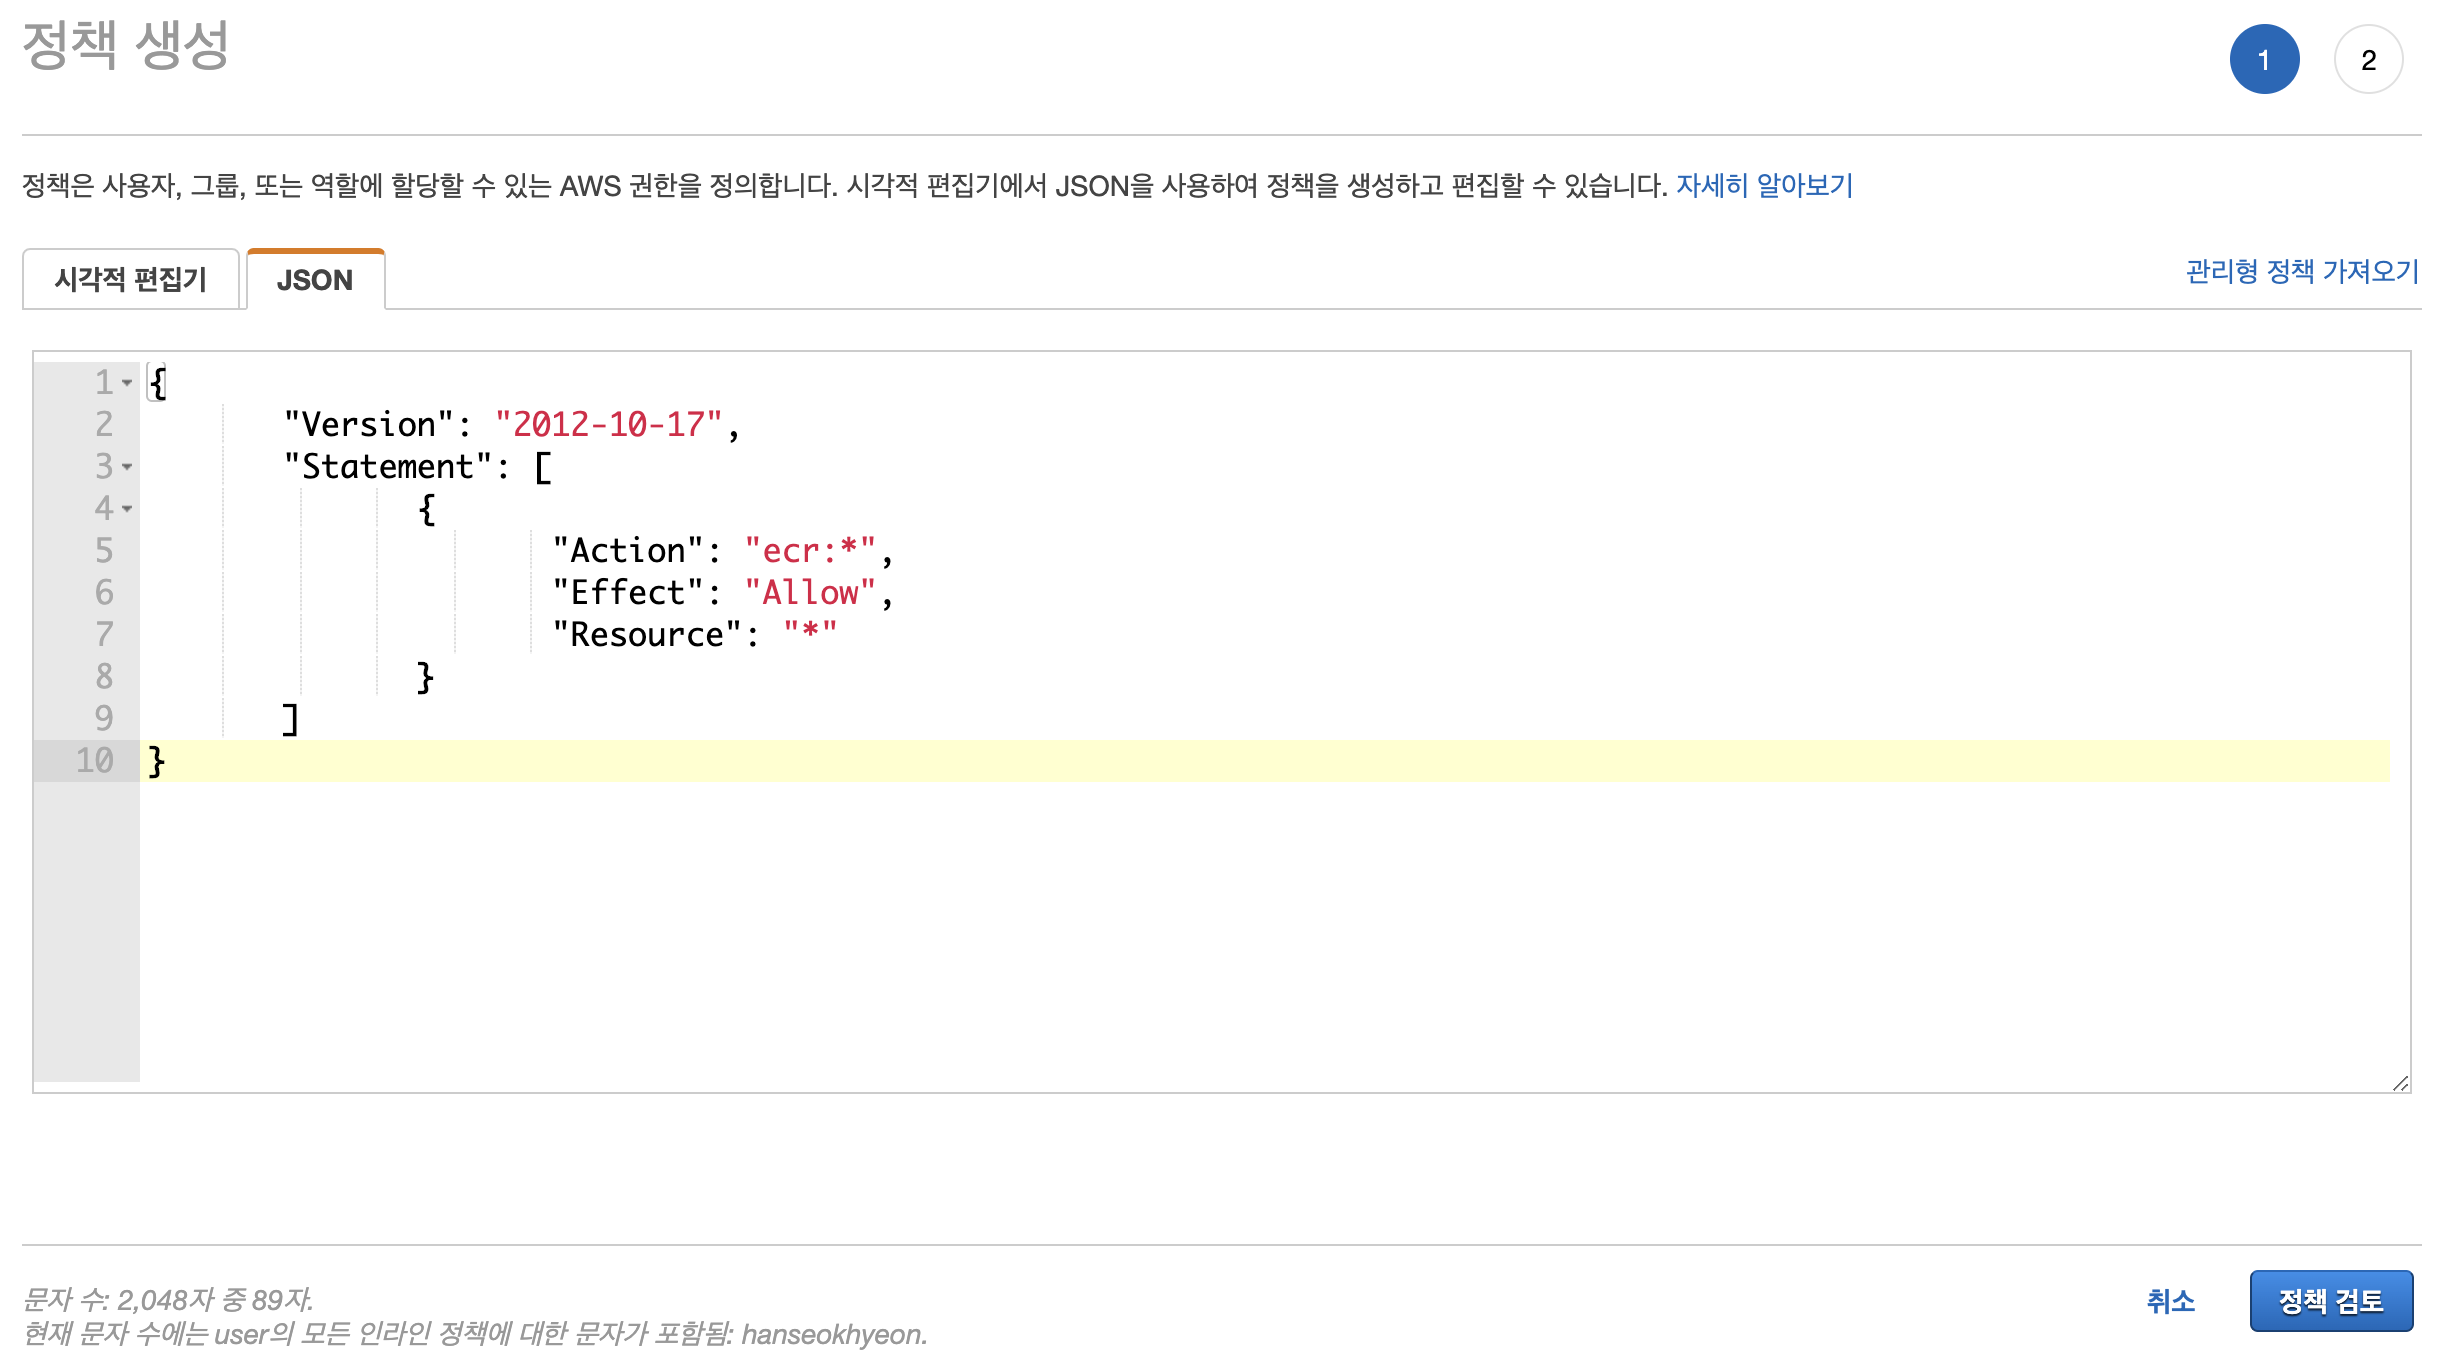2440x1350 pixels.
Task: Click the "Allow" effect value
Action: [x=809, y=593]
